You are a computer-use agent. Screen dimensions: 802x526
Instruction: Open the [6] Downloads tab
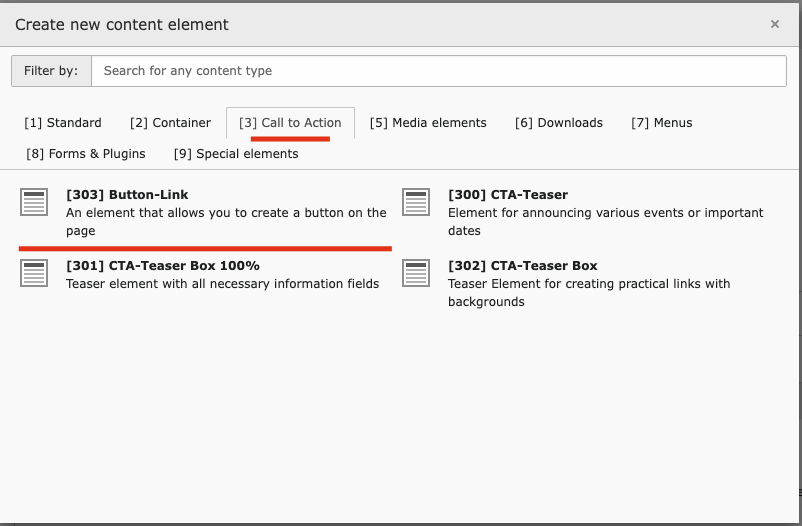click(x=559, y=123)
